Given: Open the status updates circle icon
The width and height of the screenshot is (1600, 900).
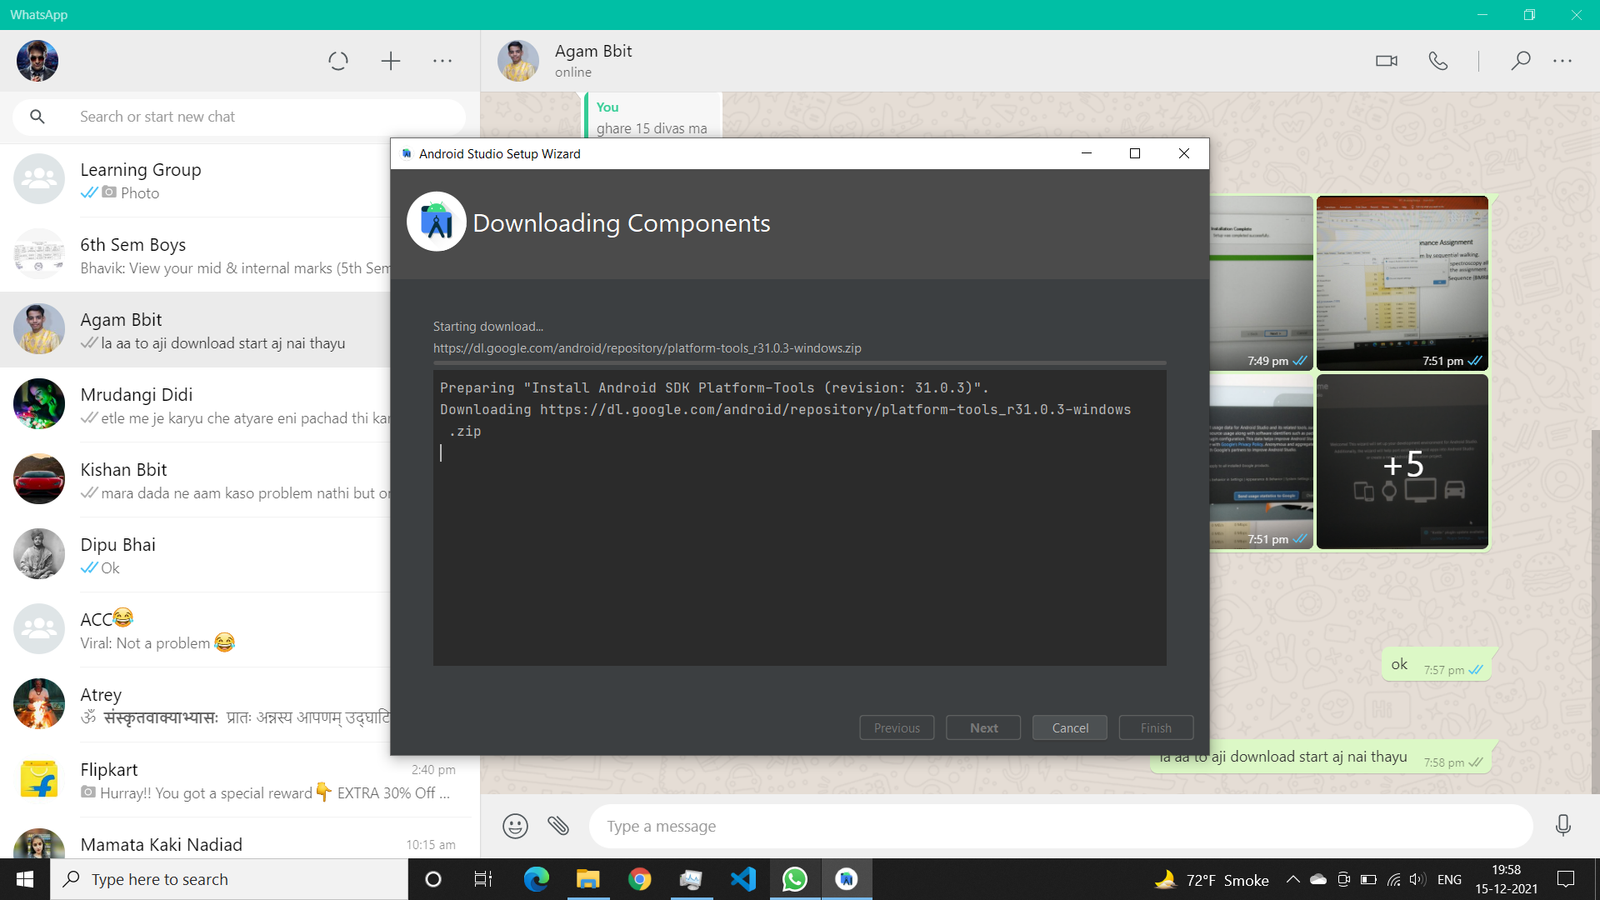Looking at the screenshot, I should [338, 61].
